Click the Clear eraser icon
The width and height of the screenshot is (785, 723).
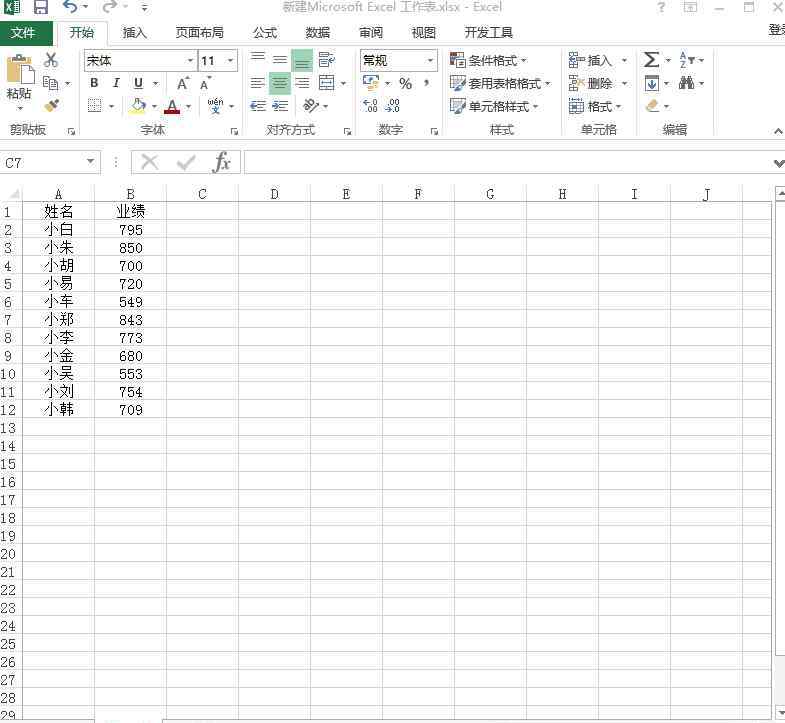(652, 106)
